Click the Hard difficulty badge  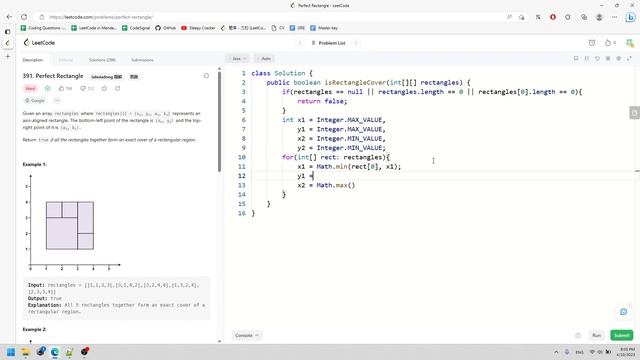coord(31,88)
